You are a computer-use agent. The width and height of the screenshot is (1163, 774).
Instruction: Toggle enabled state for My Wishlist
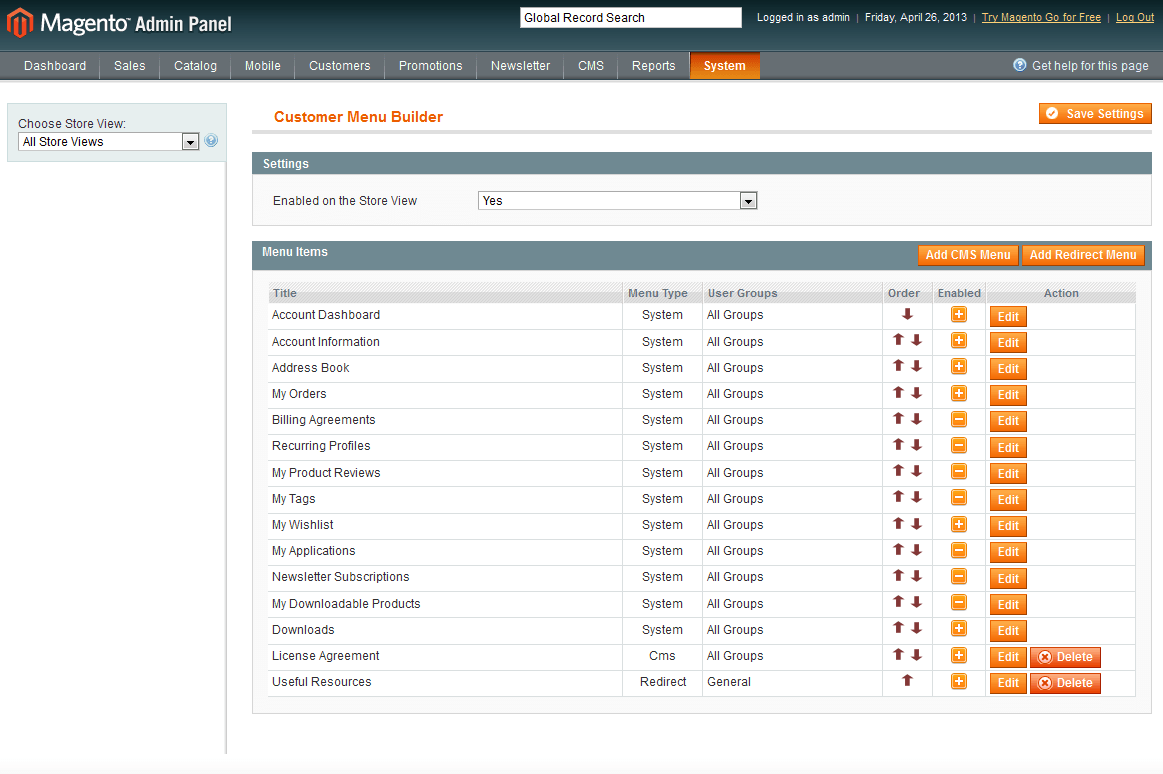(x=959, y=524)
